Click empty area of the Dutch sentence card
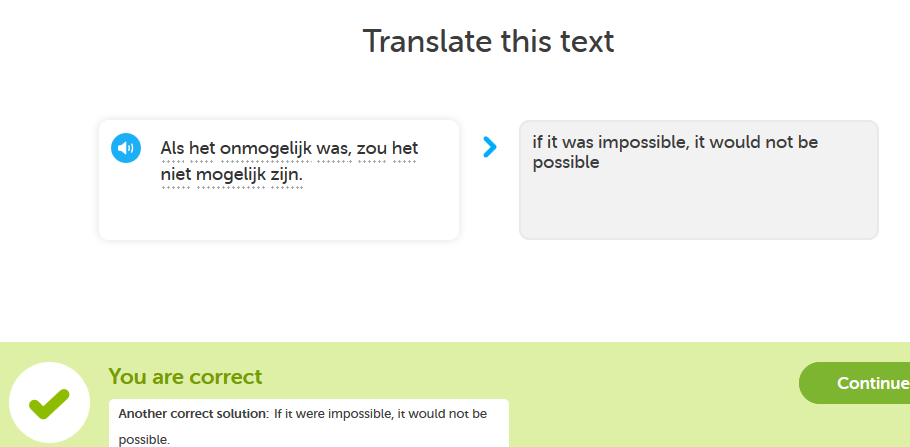The width and height of the screenshot is (910, 447). click(278, 215)
